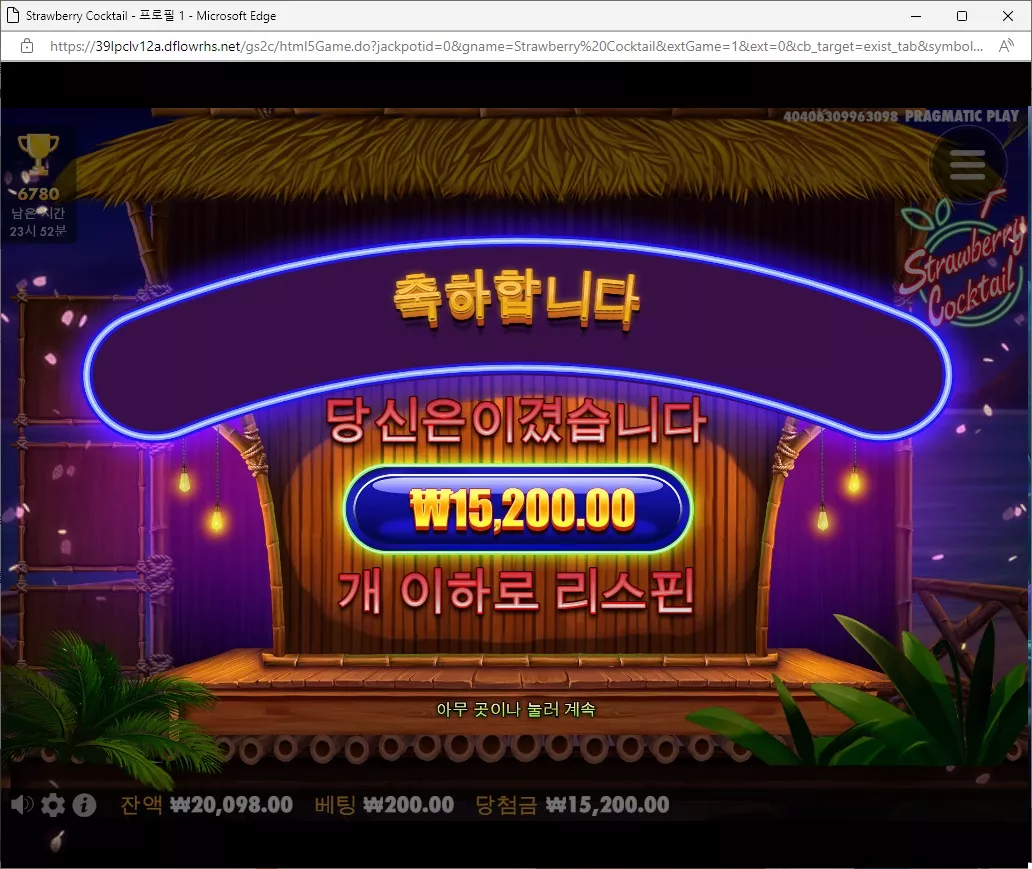Click the PRAGMATIC PLAY label
This screenshot has width=1032, height=869.
coord(962,117)
